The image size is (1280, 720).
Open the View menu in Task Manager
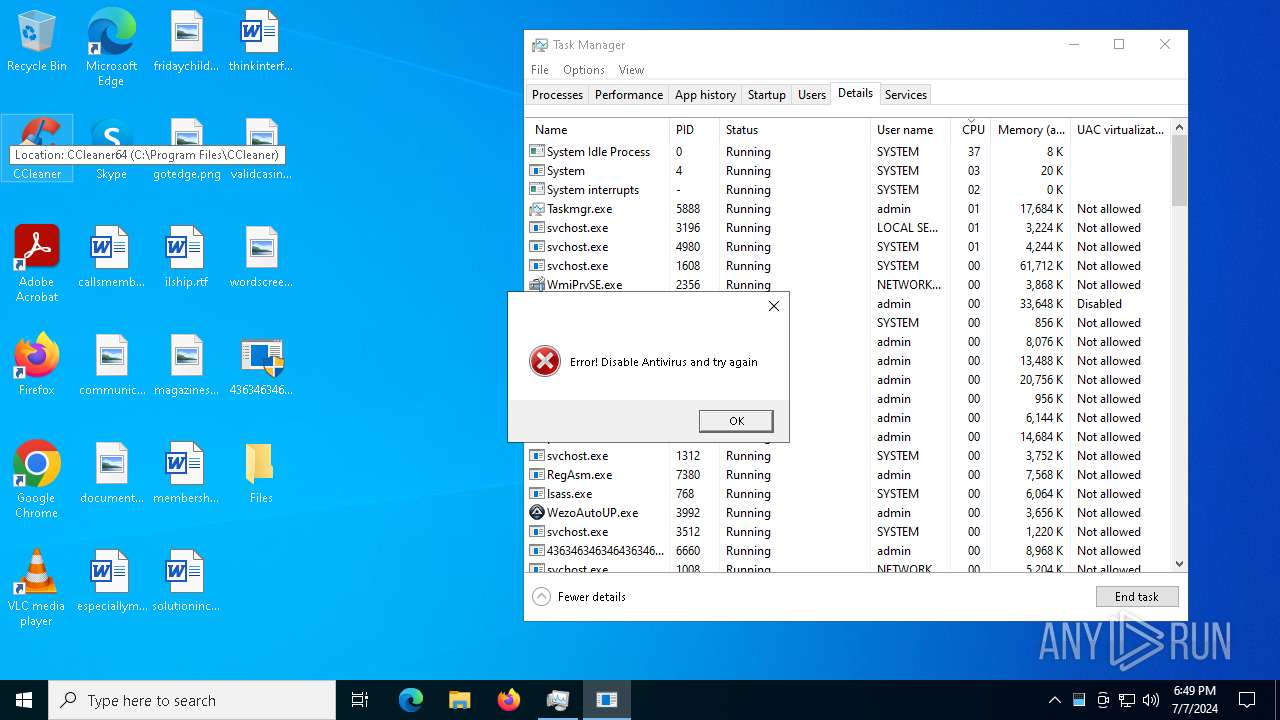point(631,70)
